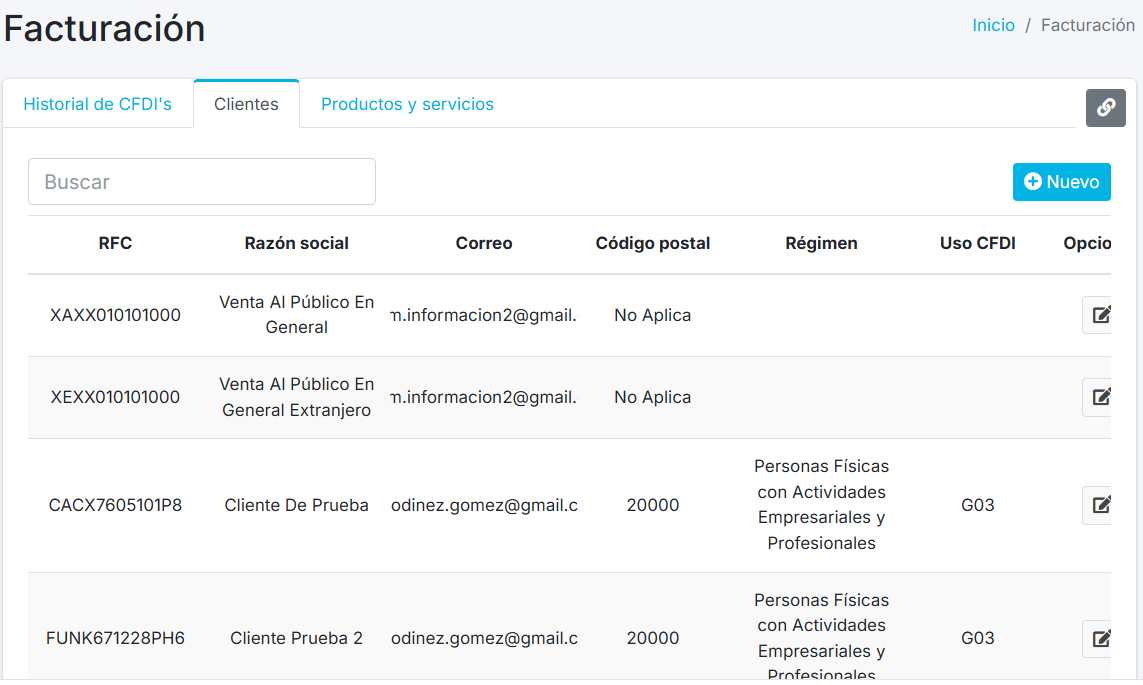Viewport: 1143px width, 685px height.
Task: Click the Régimen column header
Action: click(x=821, y=243)
